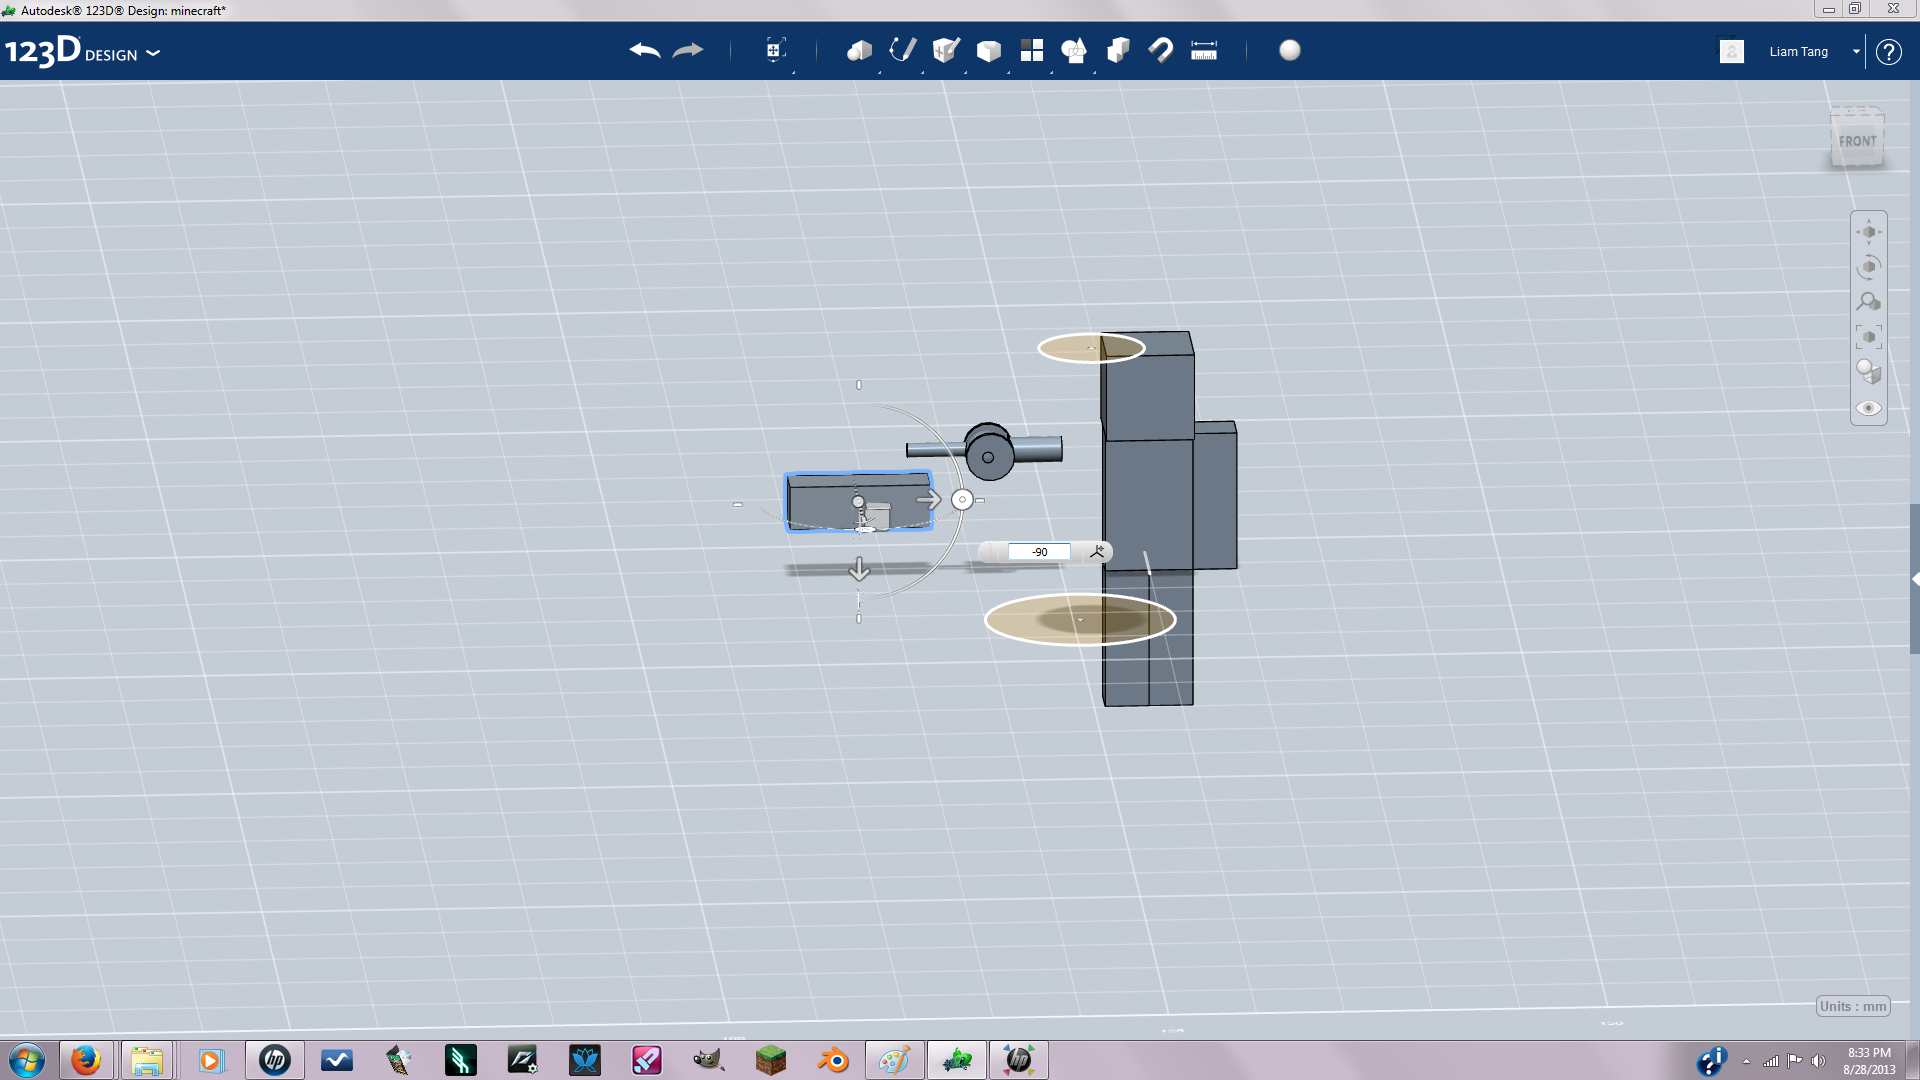
Task: Launch Minecraft grass block taskbar icon
Action: [x=771, y=1060]
